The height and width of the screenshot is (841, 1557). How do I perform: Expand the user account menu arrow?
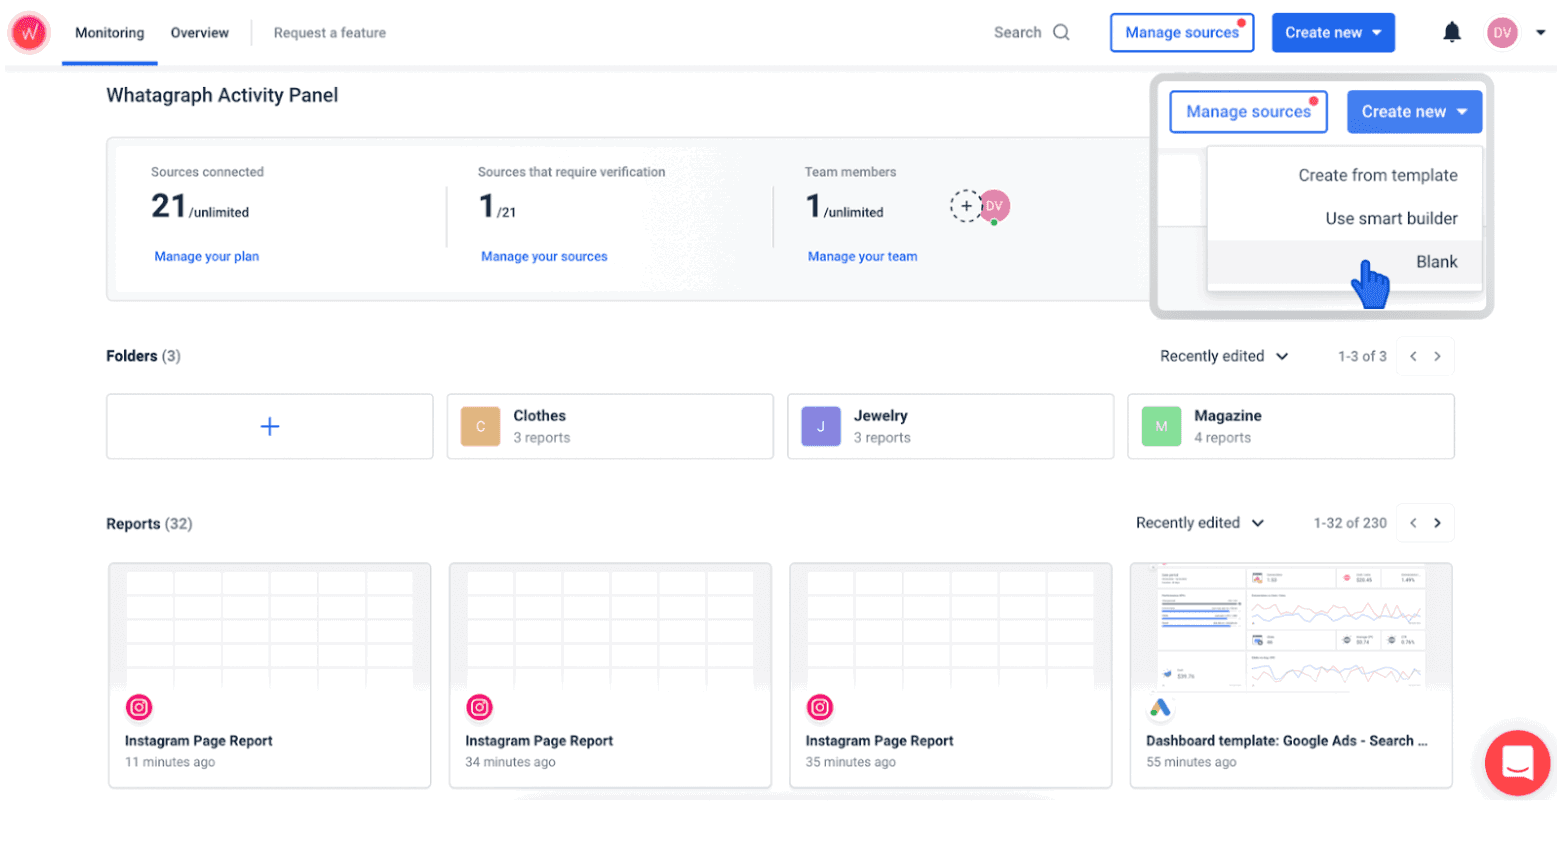tap(1540, 33)
